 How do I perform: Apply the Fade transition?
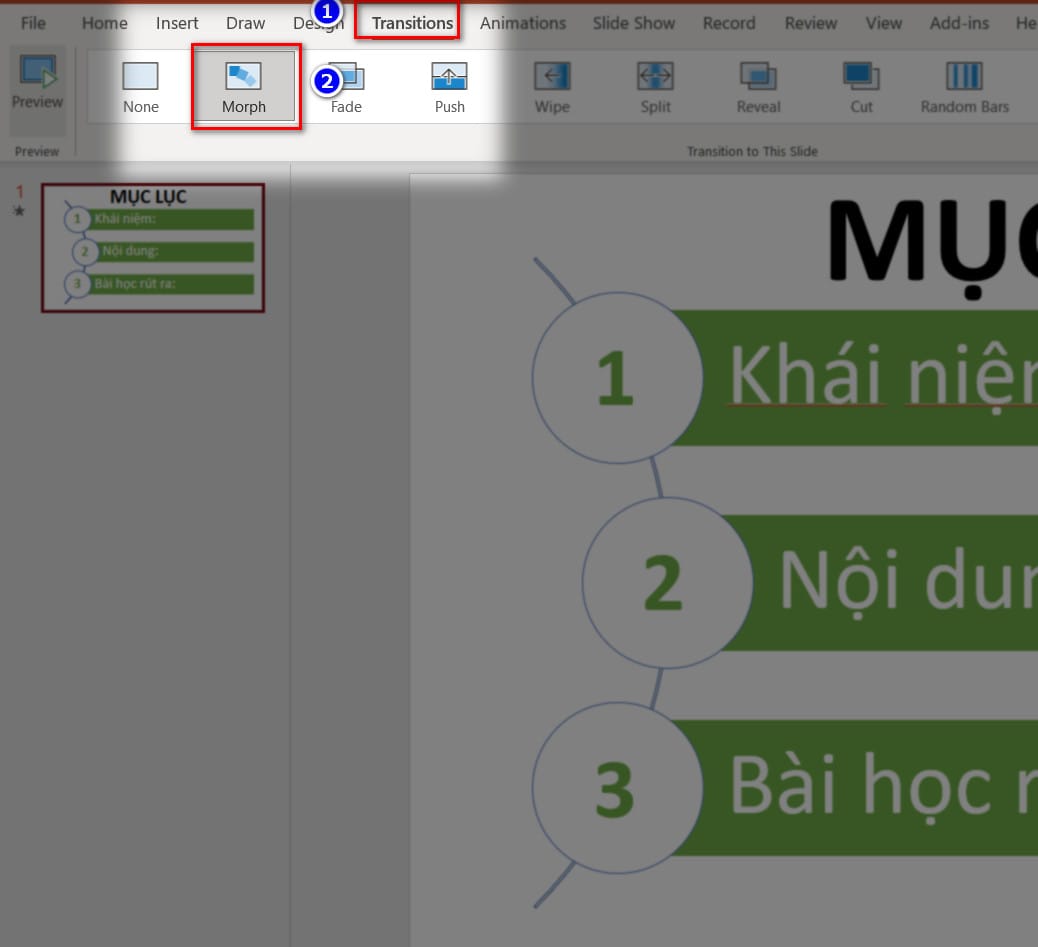346,87
